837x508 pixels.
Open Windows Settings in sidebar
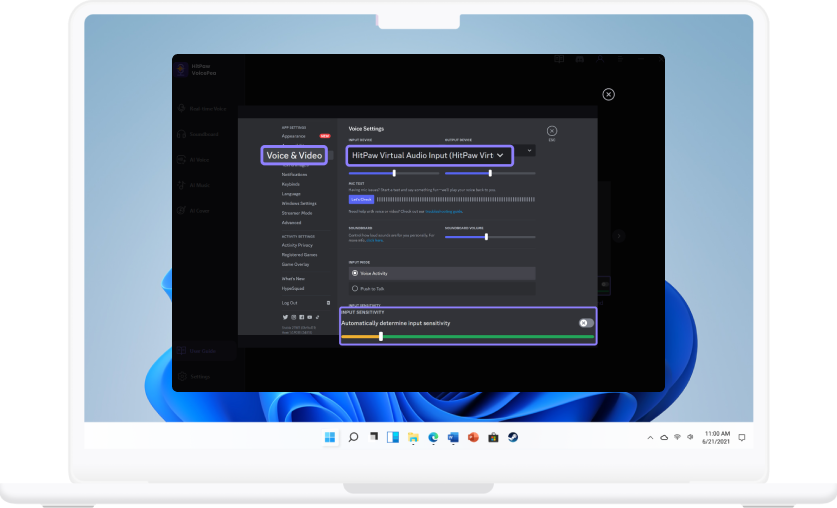pyautogui.click(x=299, y=203)
